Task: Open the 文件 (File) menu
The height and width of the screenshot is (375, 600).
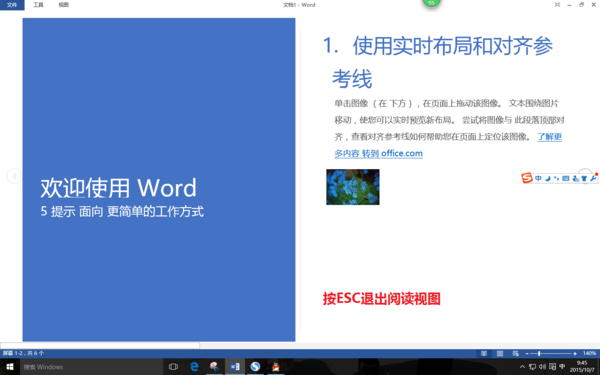Action: (x=12, y=5)
